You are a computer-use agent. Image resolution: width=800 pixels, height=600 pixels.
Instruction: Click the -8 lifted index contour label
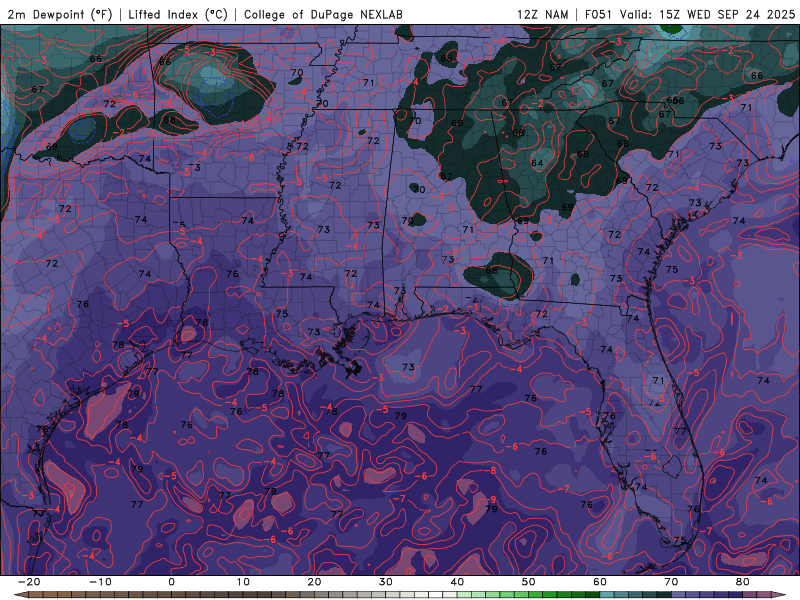click(490, 470)
